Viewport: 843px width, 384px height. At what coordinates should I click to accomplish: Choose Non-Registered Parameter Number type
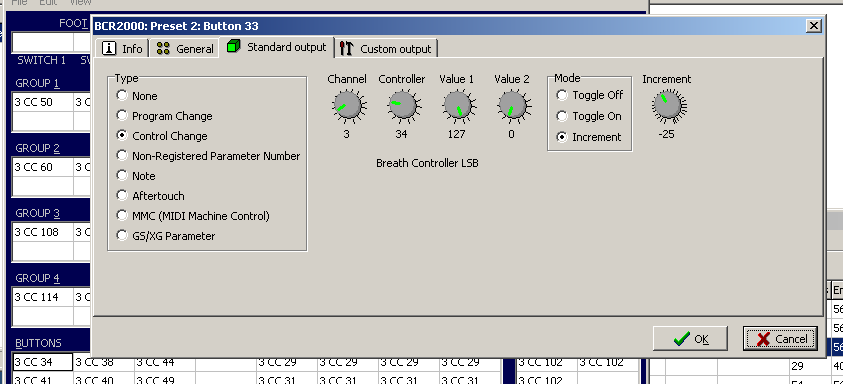(x=209, y=155)
